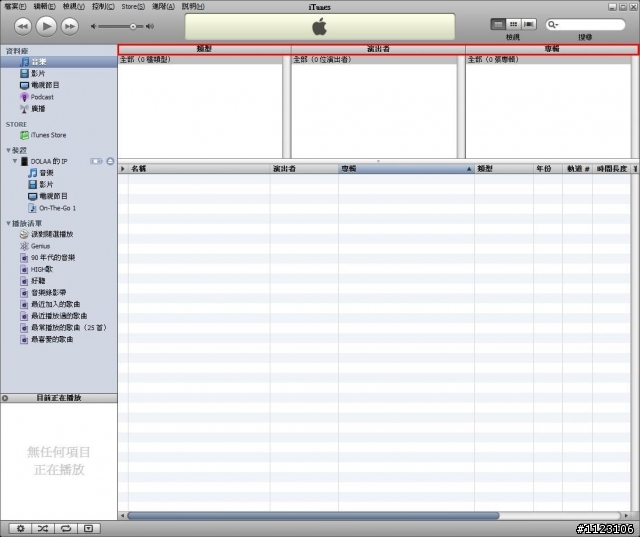Select 音樂 under the 資料庫 library
The width and height of the screenshot is (640, 537).
pos(59,62)
